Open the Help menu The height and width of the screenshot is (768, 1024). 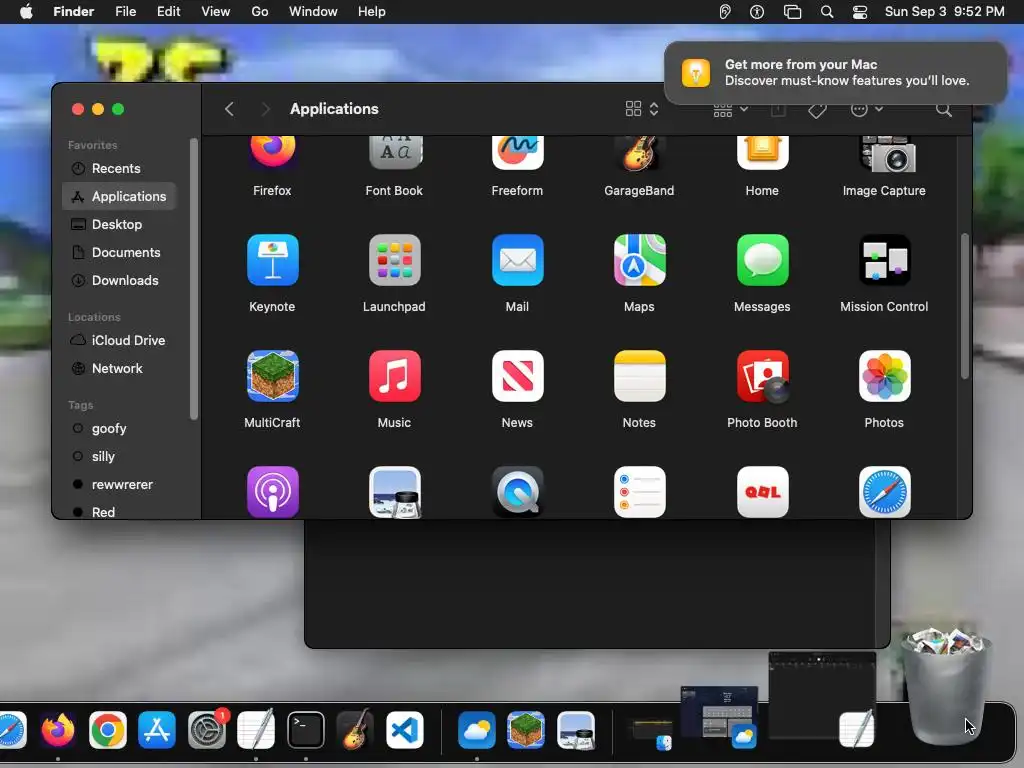pyautogui.click(x=372, y=12)
